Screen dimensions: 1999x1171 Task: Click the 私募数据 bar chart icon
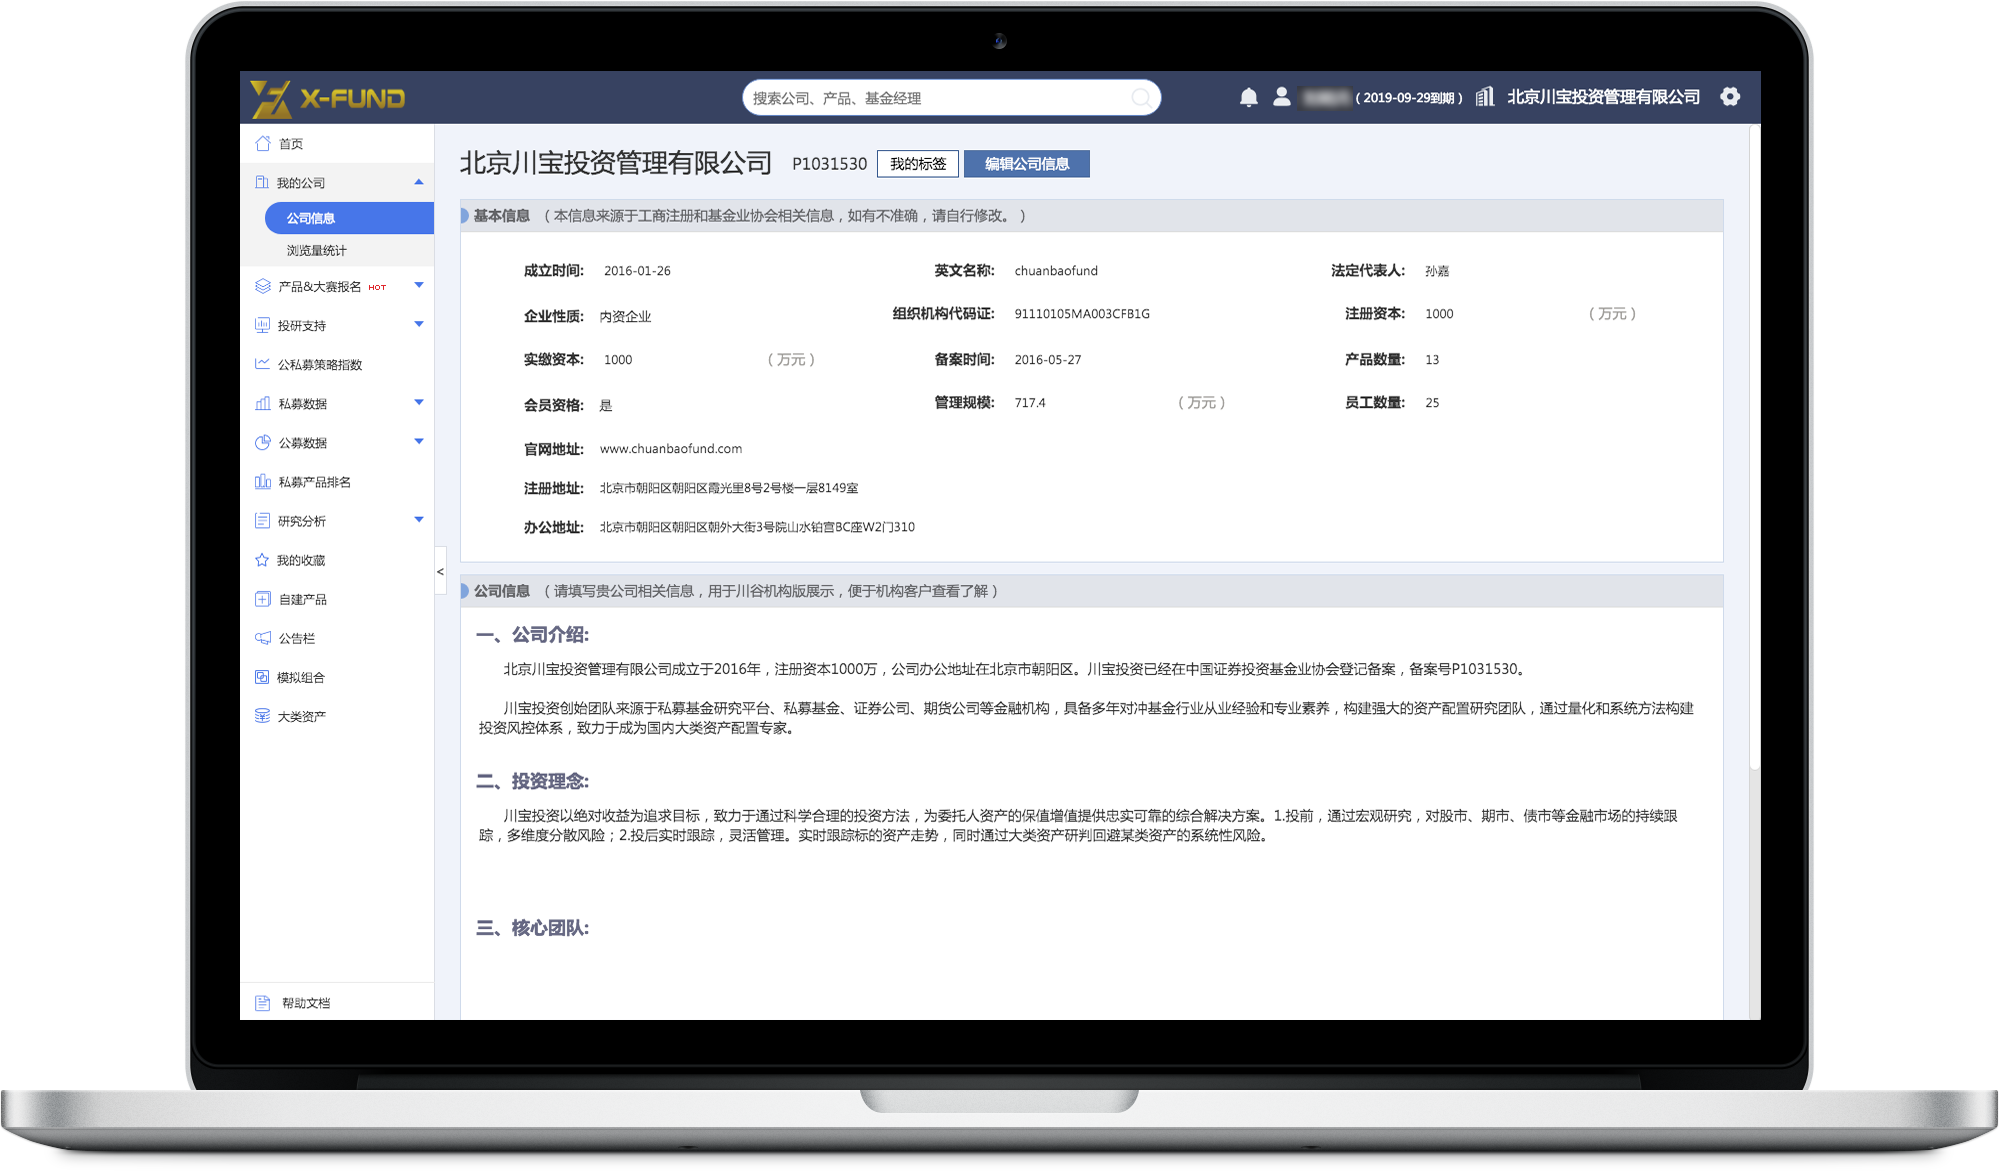pos(263,403)
